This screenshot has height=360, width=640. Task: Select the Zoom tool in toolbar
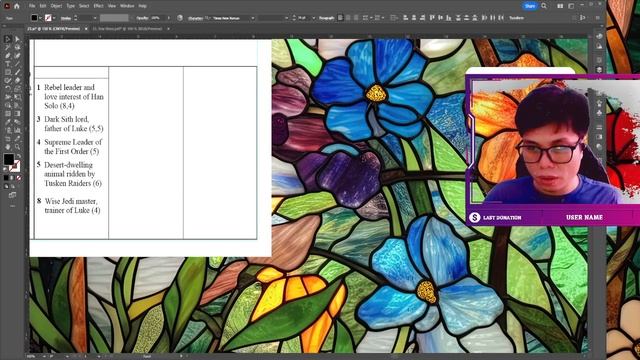pos(17,147)
